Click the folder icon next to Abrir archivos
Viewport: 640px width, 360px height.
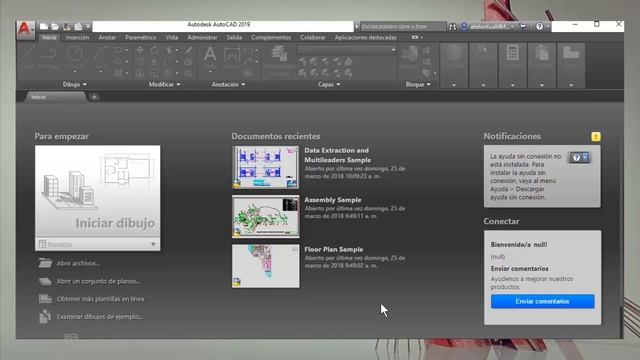[x=45, y=263]
